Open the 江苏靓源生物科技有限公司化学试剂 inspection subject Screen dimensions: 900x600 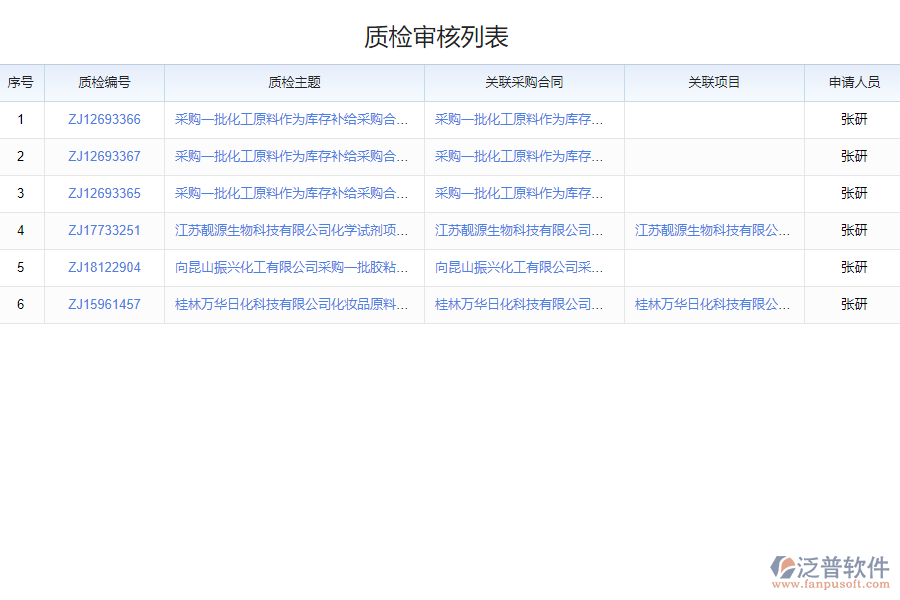(290, 230)
